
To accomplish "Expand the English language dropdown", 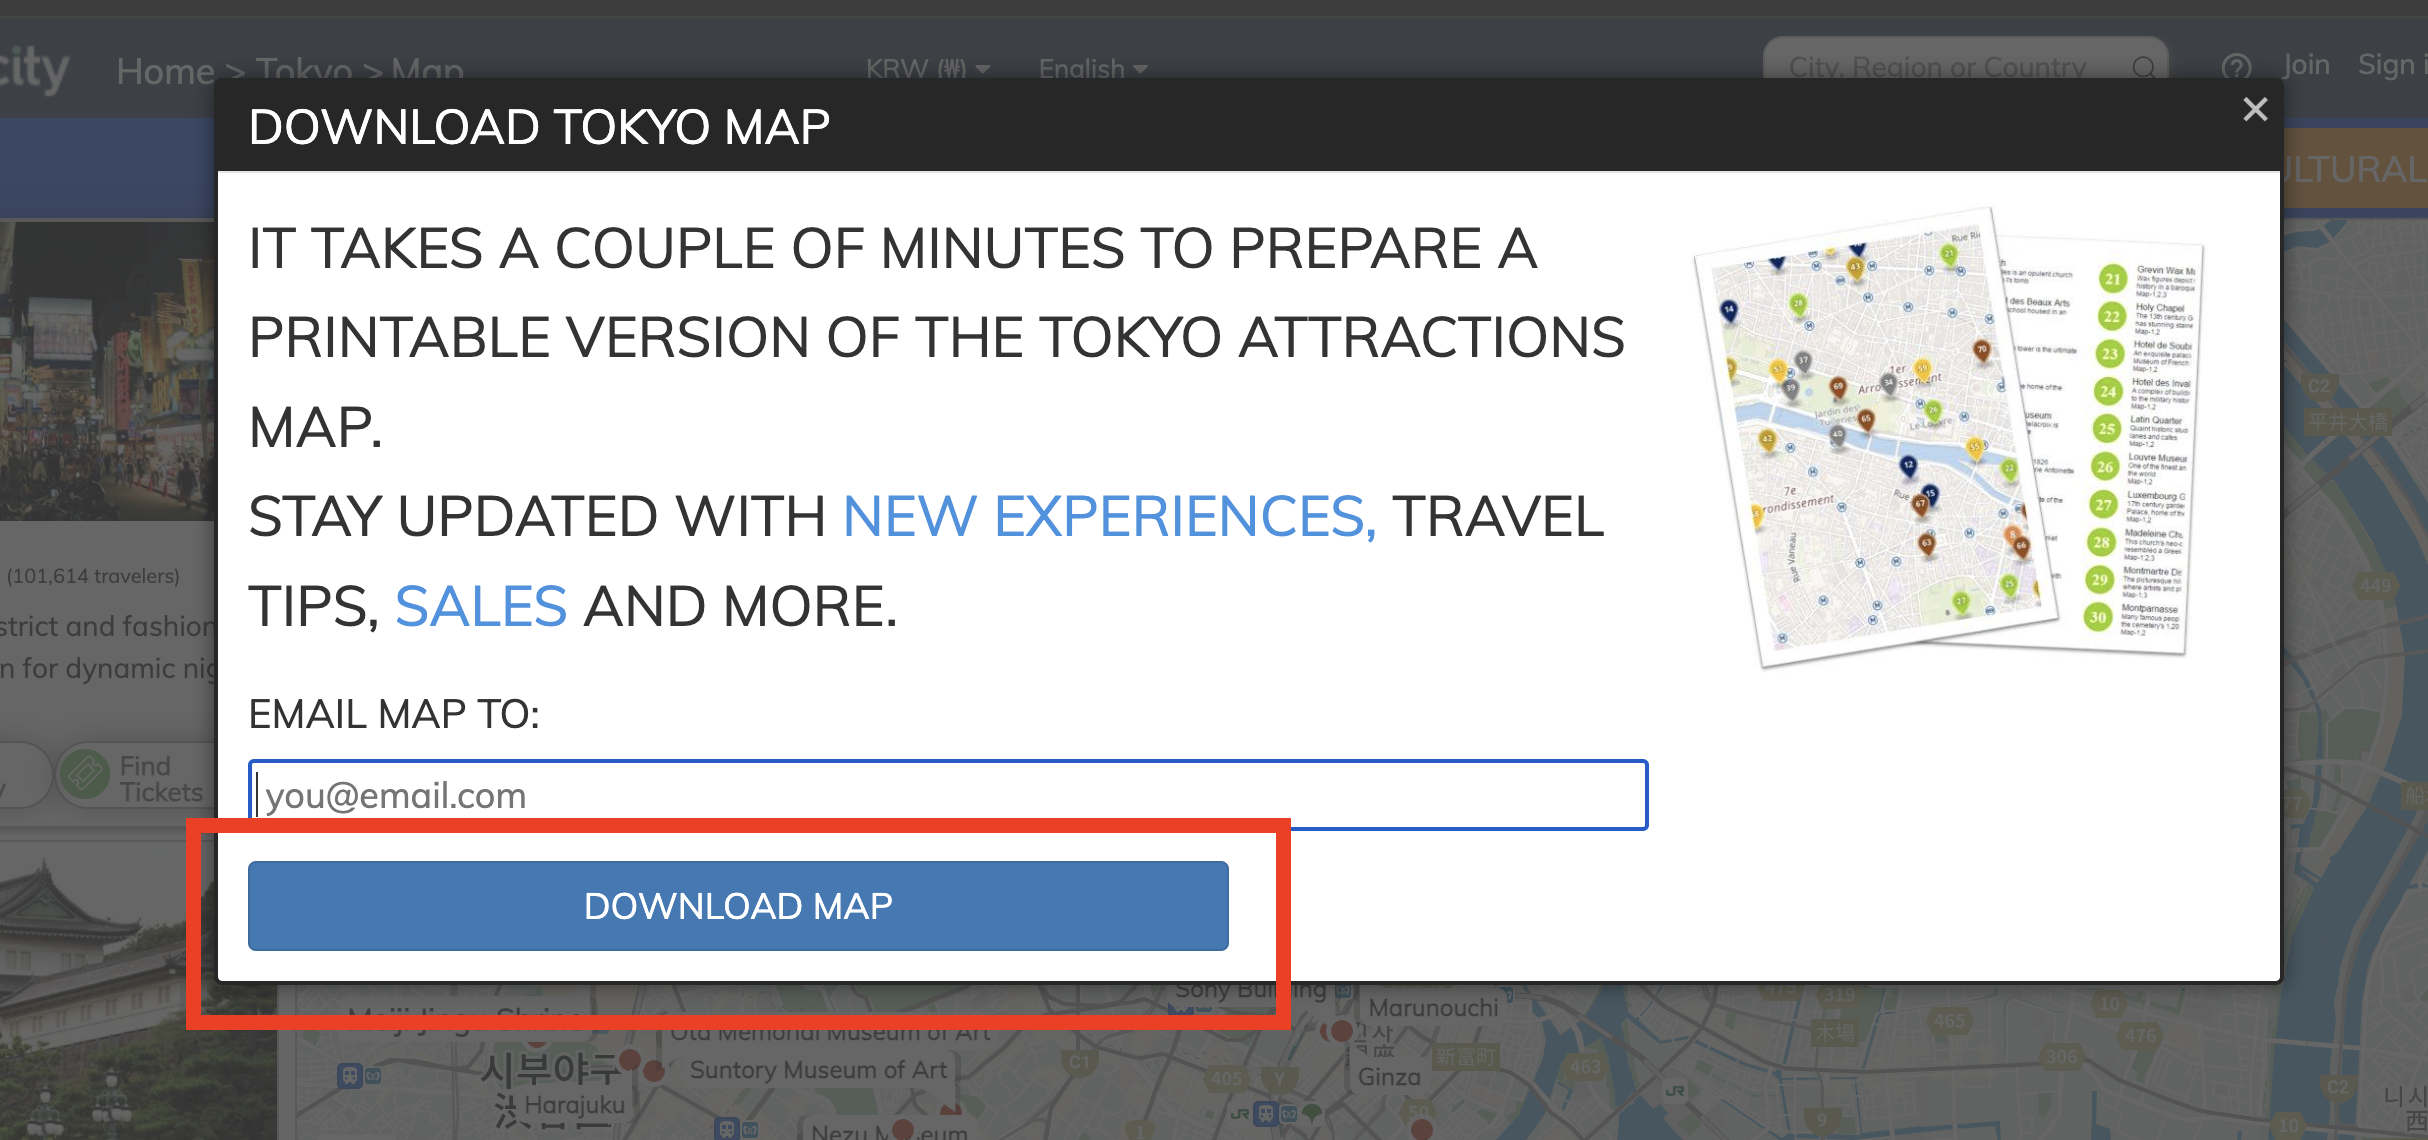I will click(1092, 68).
